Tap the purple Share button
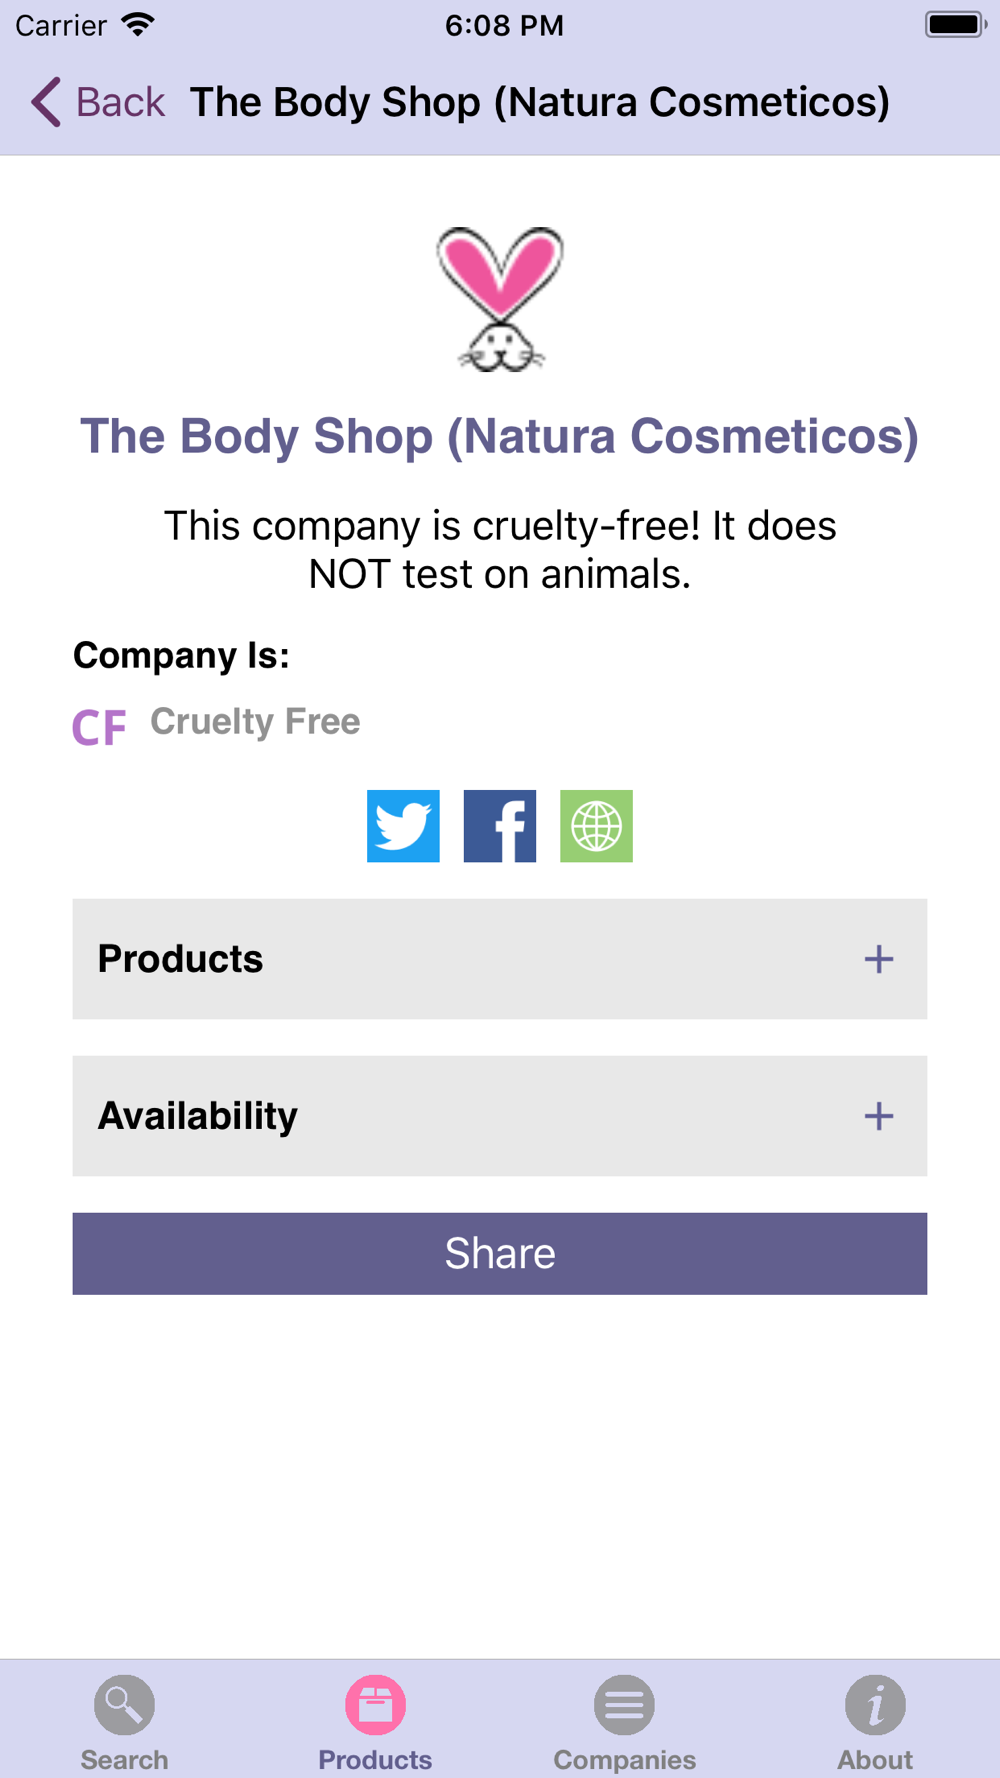 pyautogui.click(x=500, y=1254)
